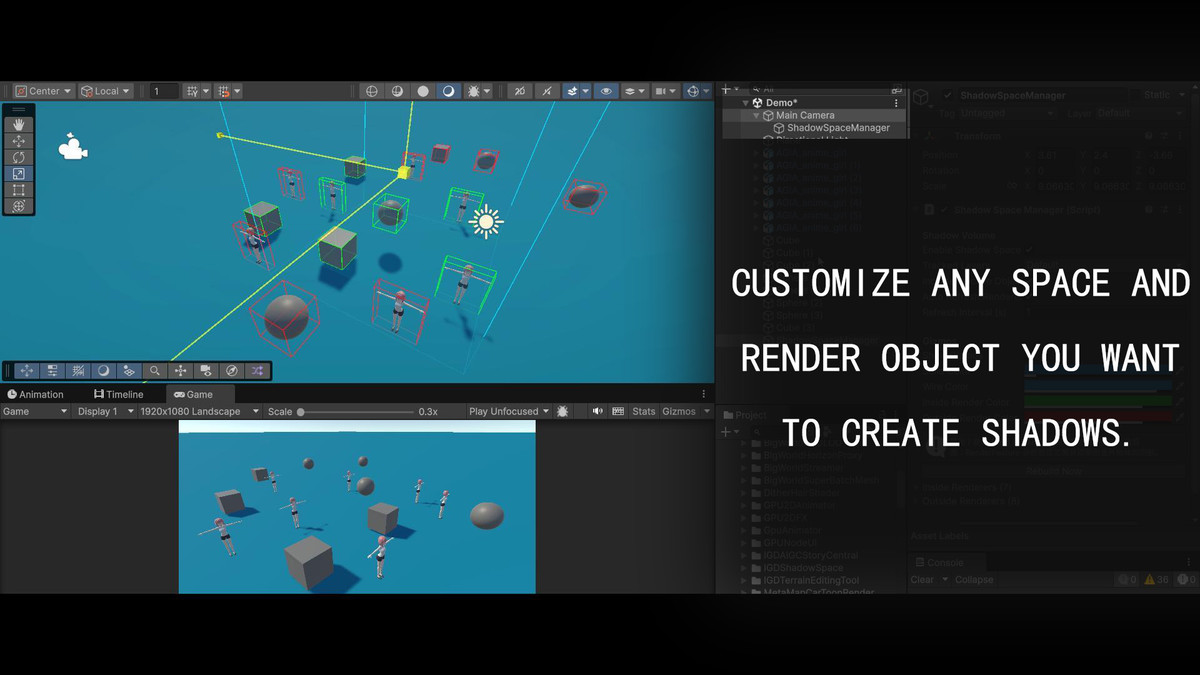Screen dimensions: 1200x675
Task: Open the Play Unfocused mode dropdown
Action: (509, 411)
